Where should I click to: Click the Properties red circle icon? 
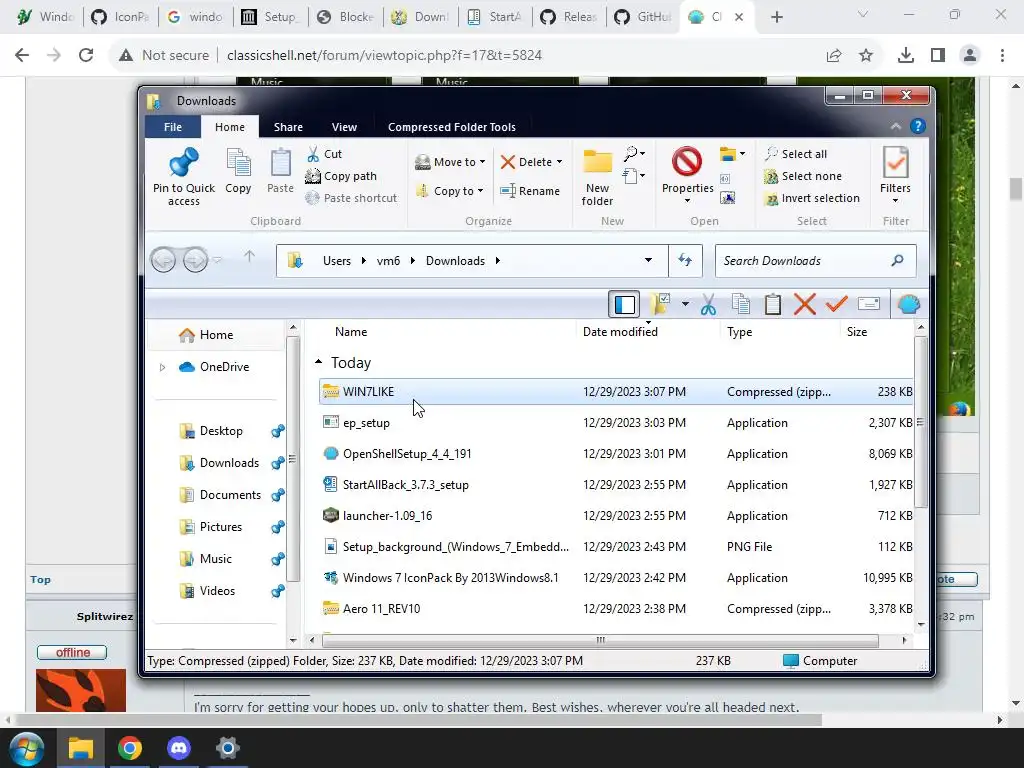coord(687,161)
